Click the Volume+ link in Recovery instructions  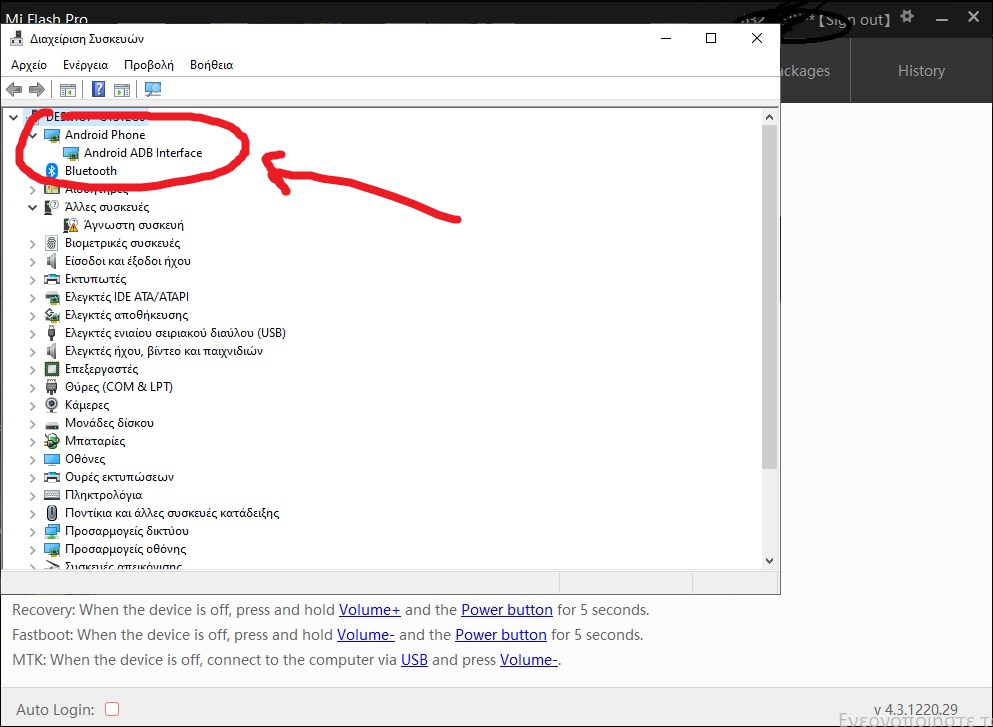point(369,610)
